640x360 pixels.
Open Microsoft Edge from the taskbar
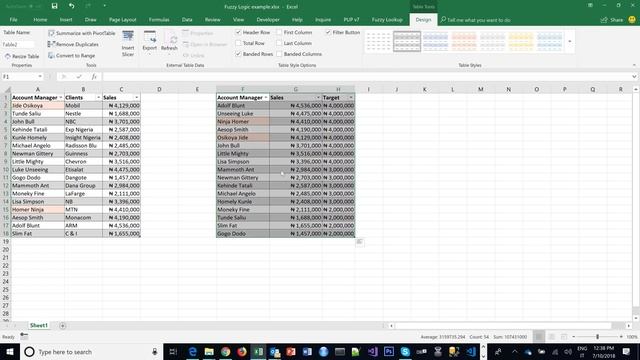(x=193, y=352)
